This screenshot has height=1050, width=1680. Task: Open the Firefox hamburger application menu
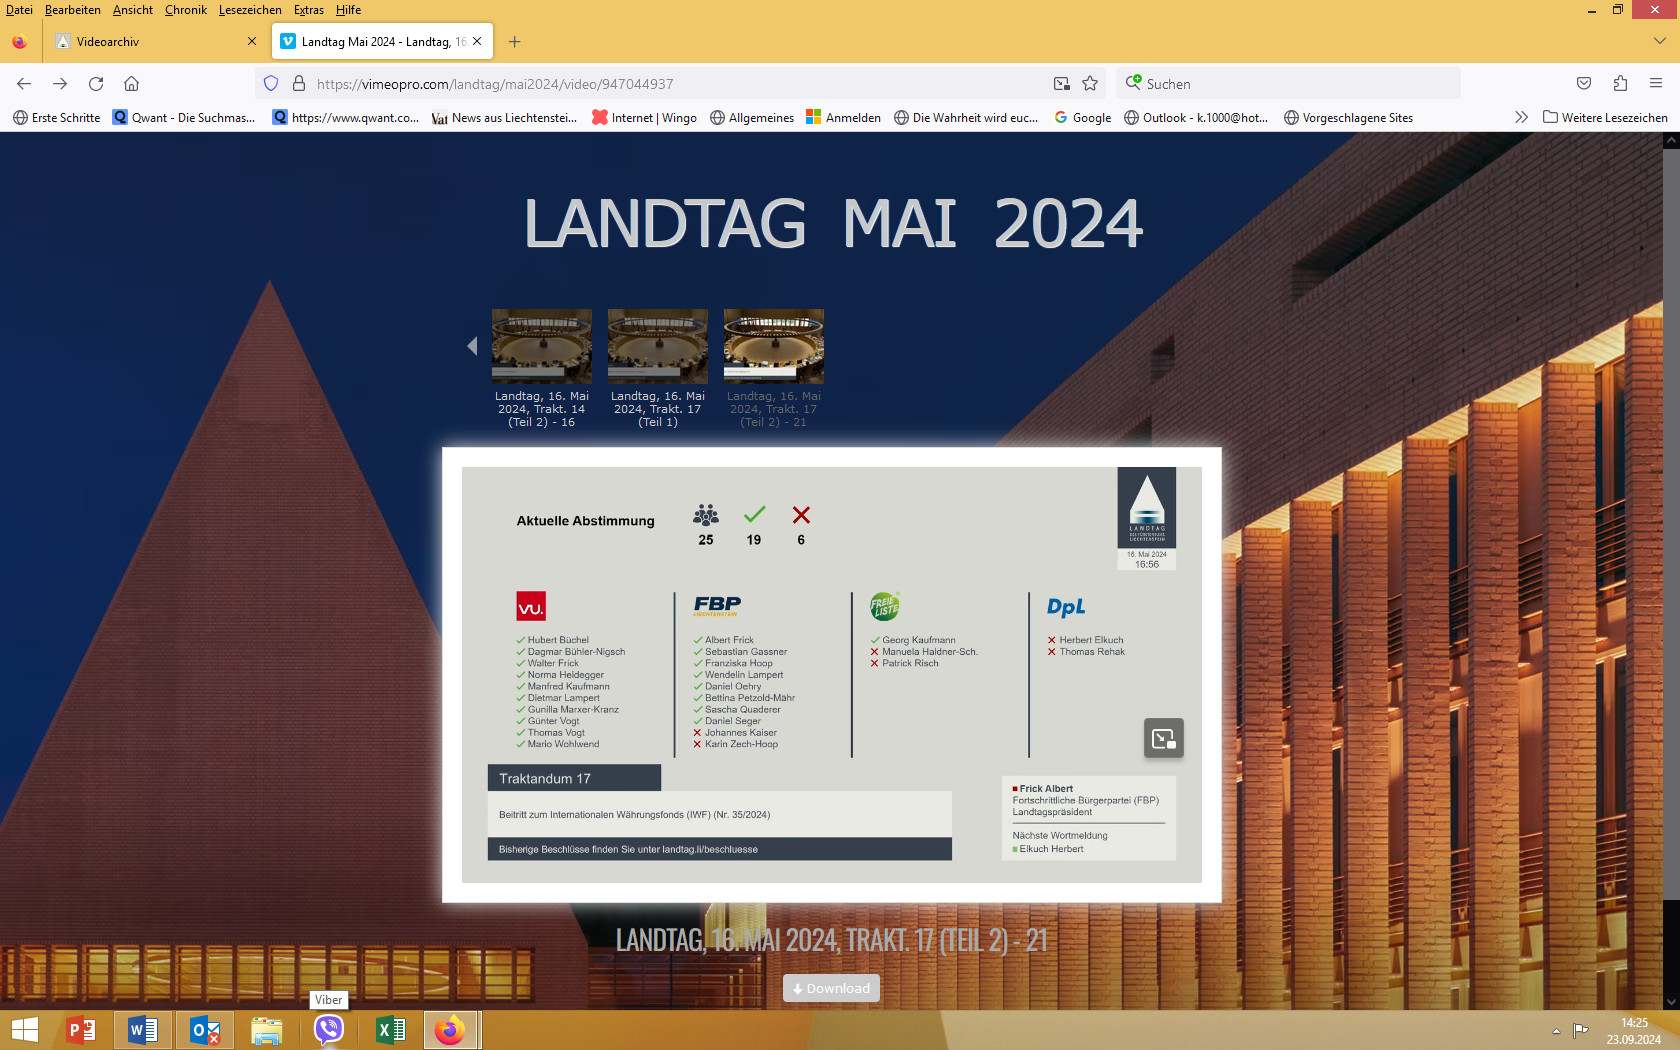[1656, 84]
